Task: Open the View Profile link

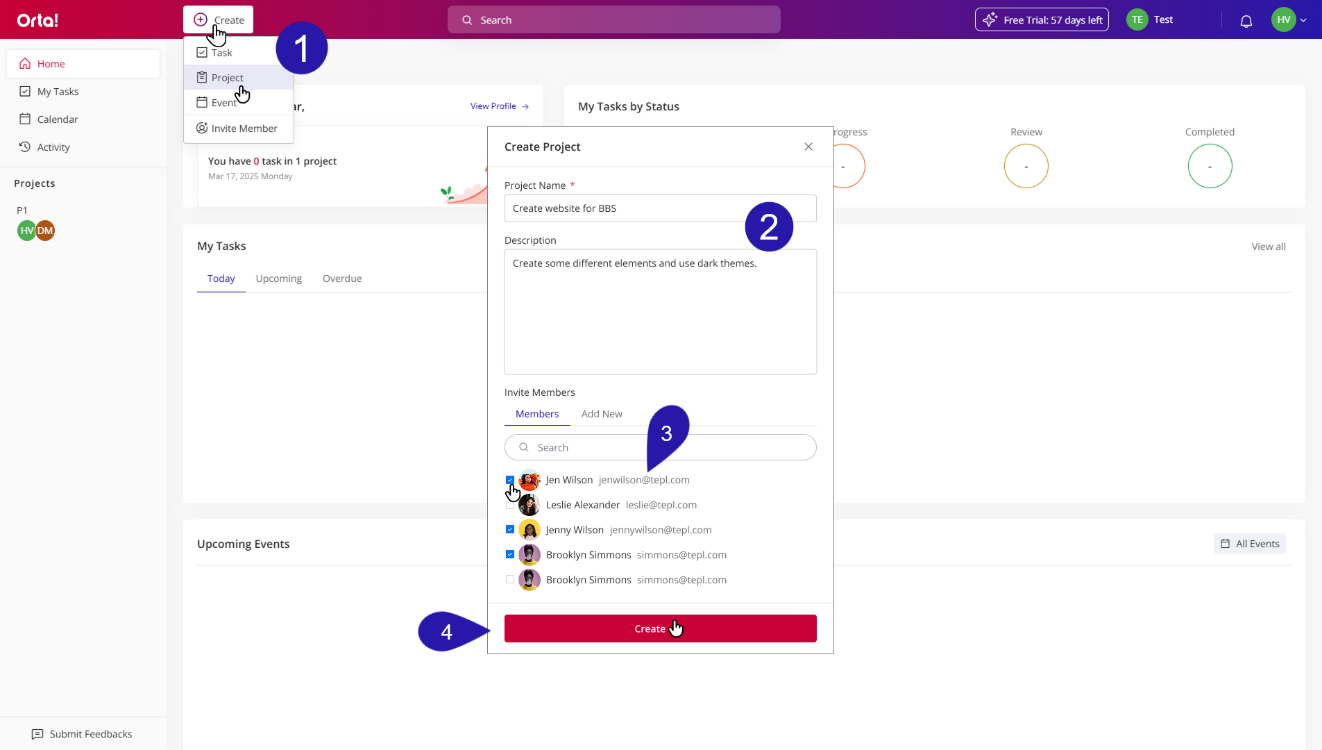Action: pyautogui.click(x=499, y=106)
